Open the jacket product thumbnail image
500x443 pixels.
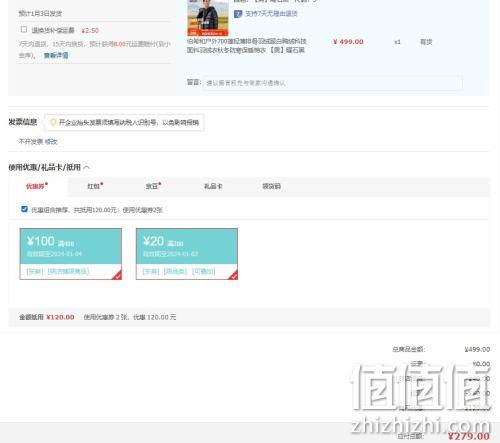tap(208, 17)
